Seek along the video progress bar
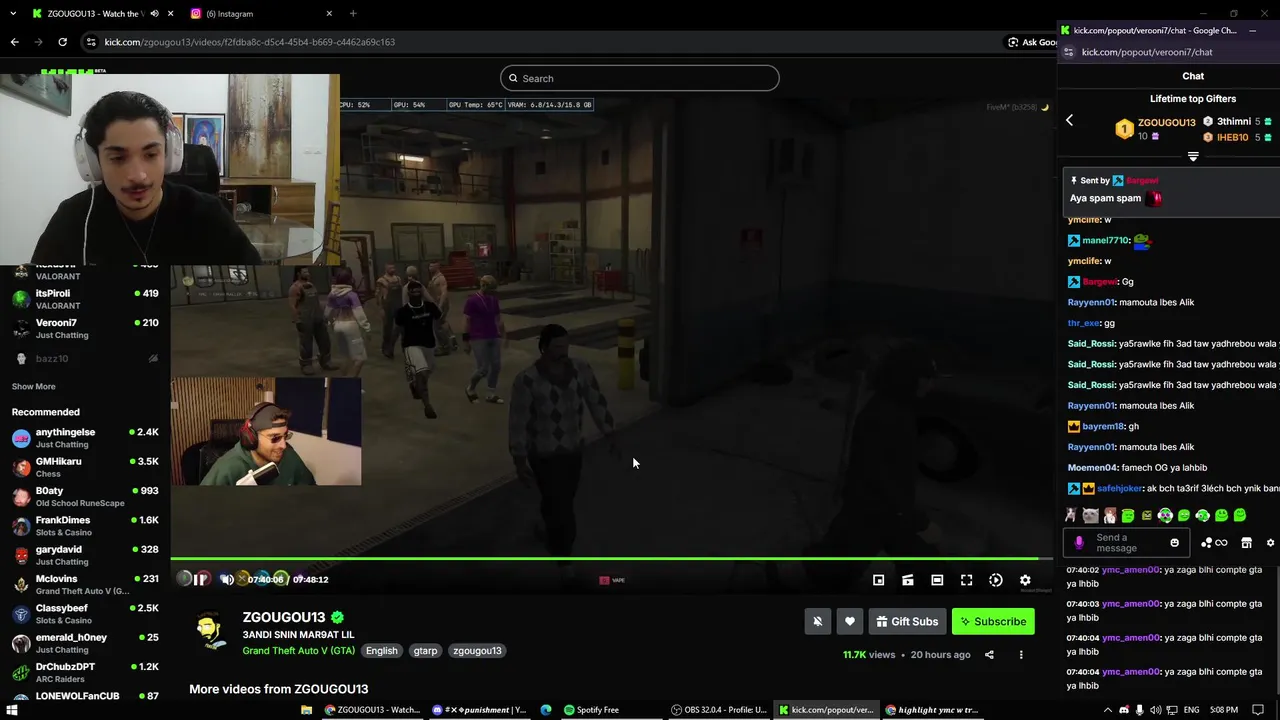Viewport: 1280px width, 720px height. 611,559
